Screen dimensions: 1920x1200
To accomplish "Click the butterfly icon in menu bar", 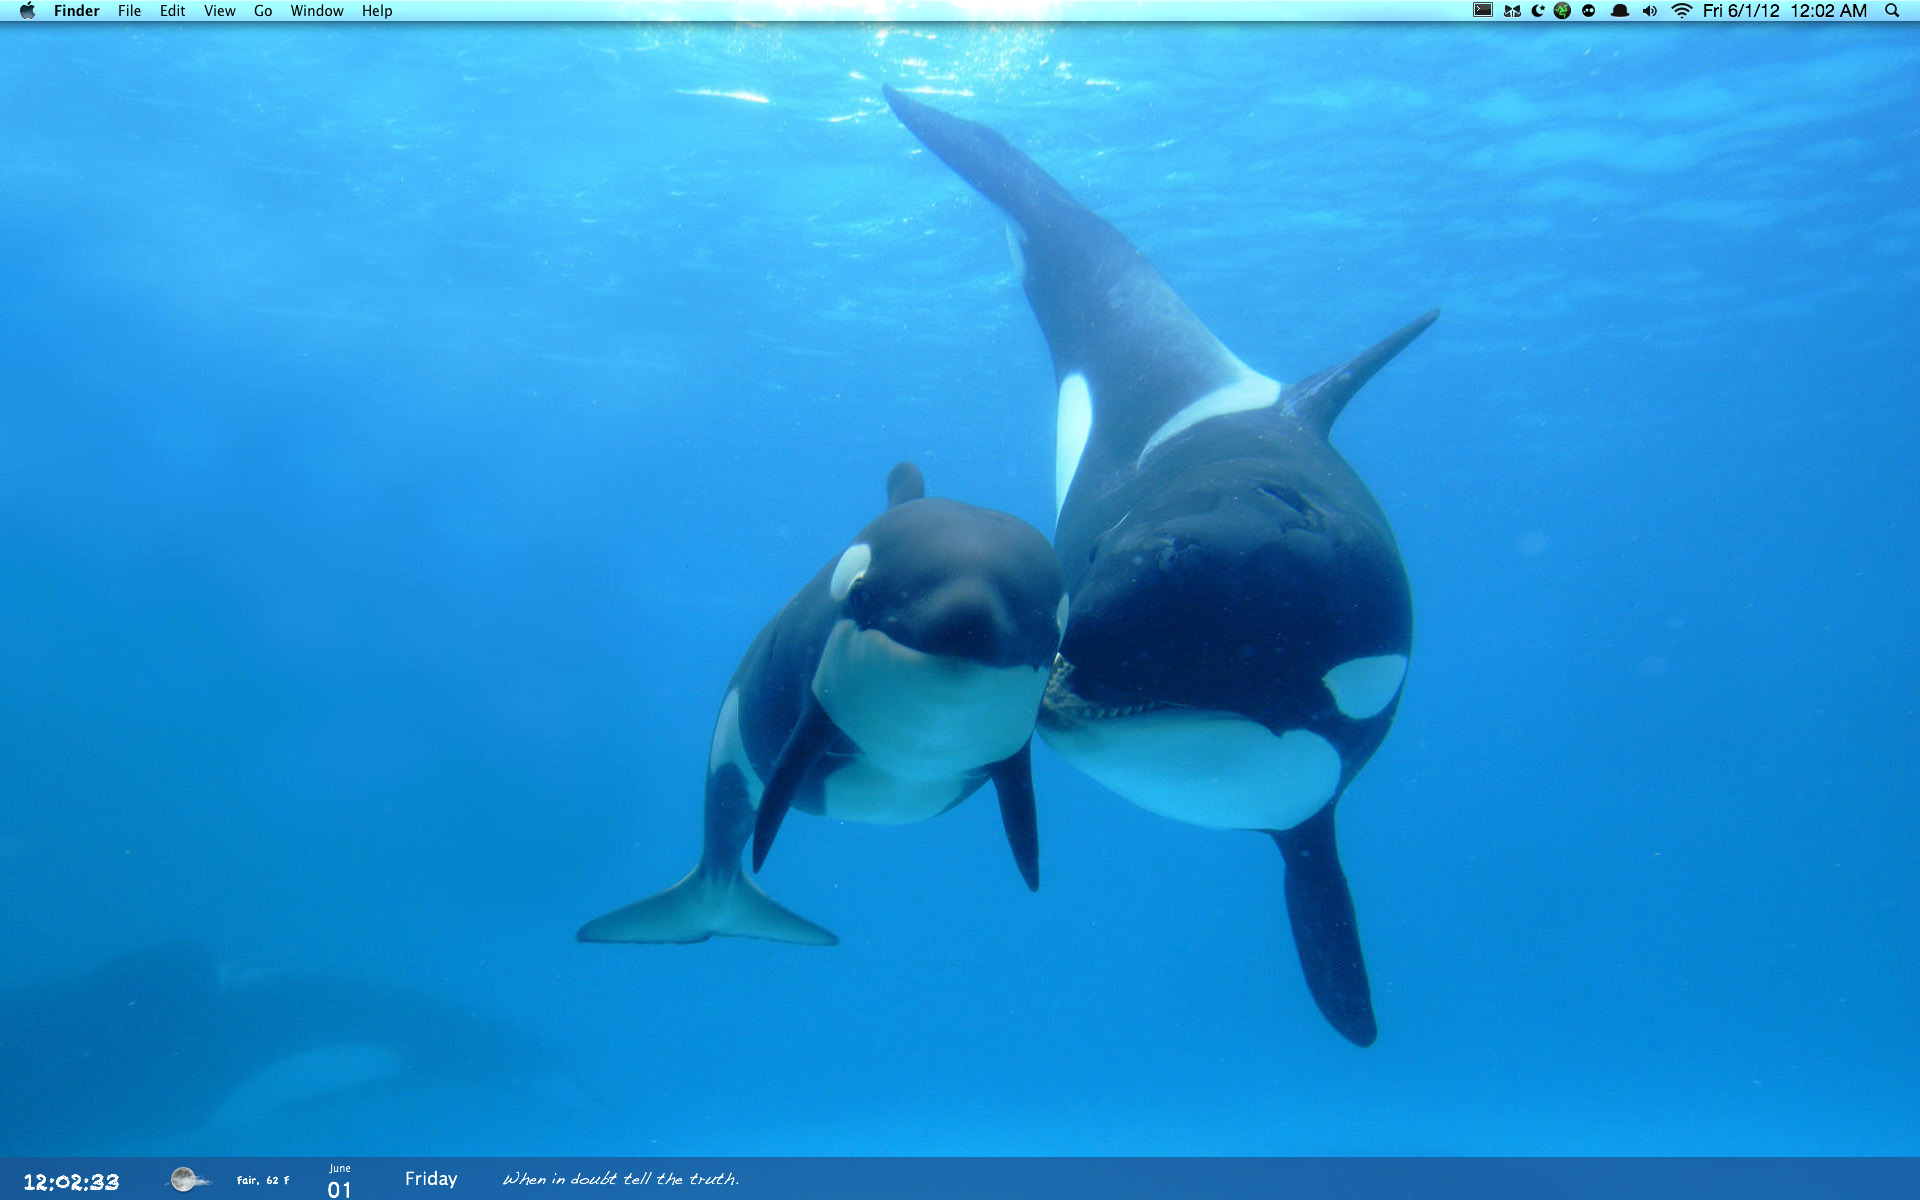I will point(1512,11).
